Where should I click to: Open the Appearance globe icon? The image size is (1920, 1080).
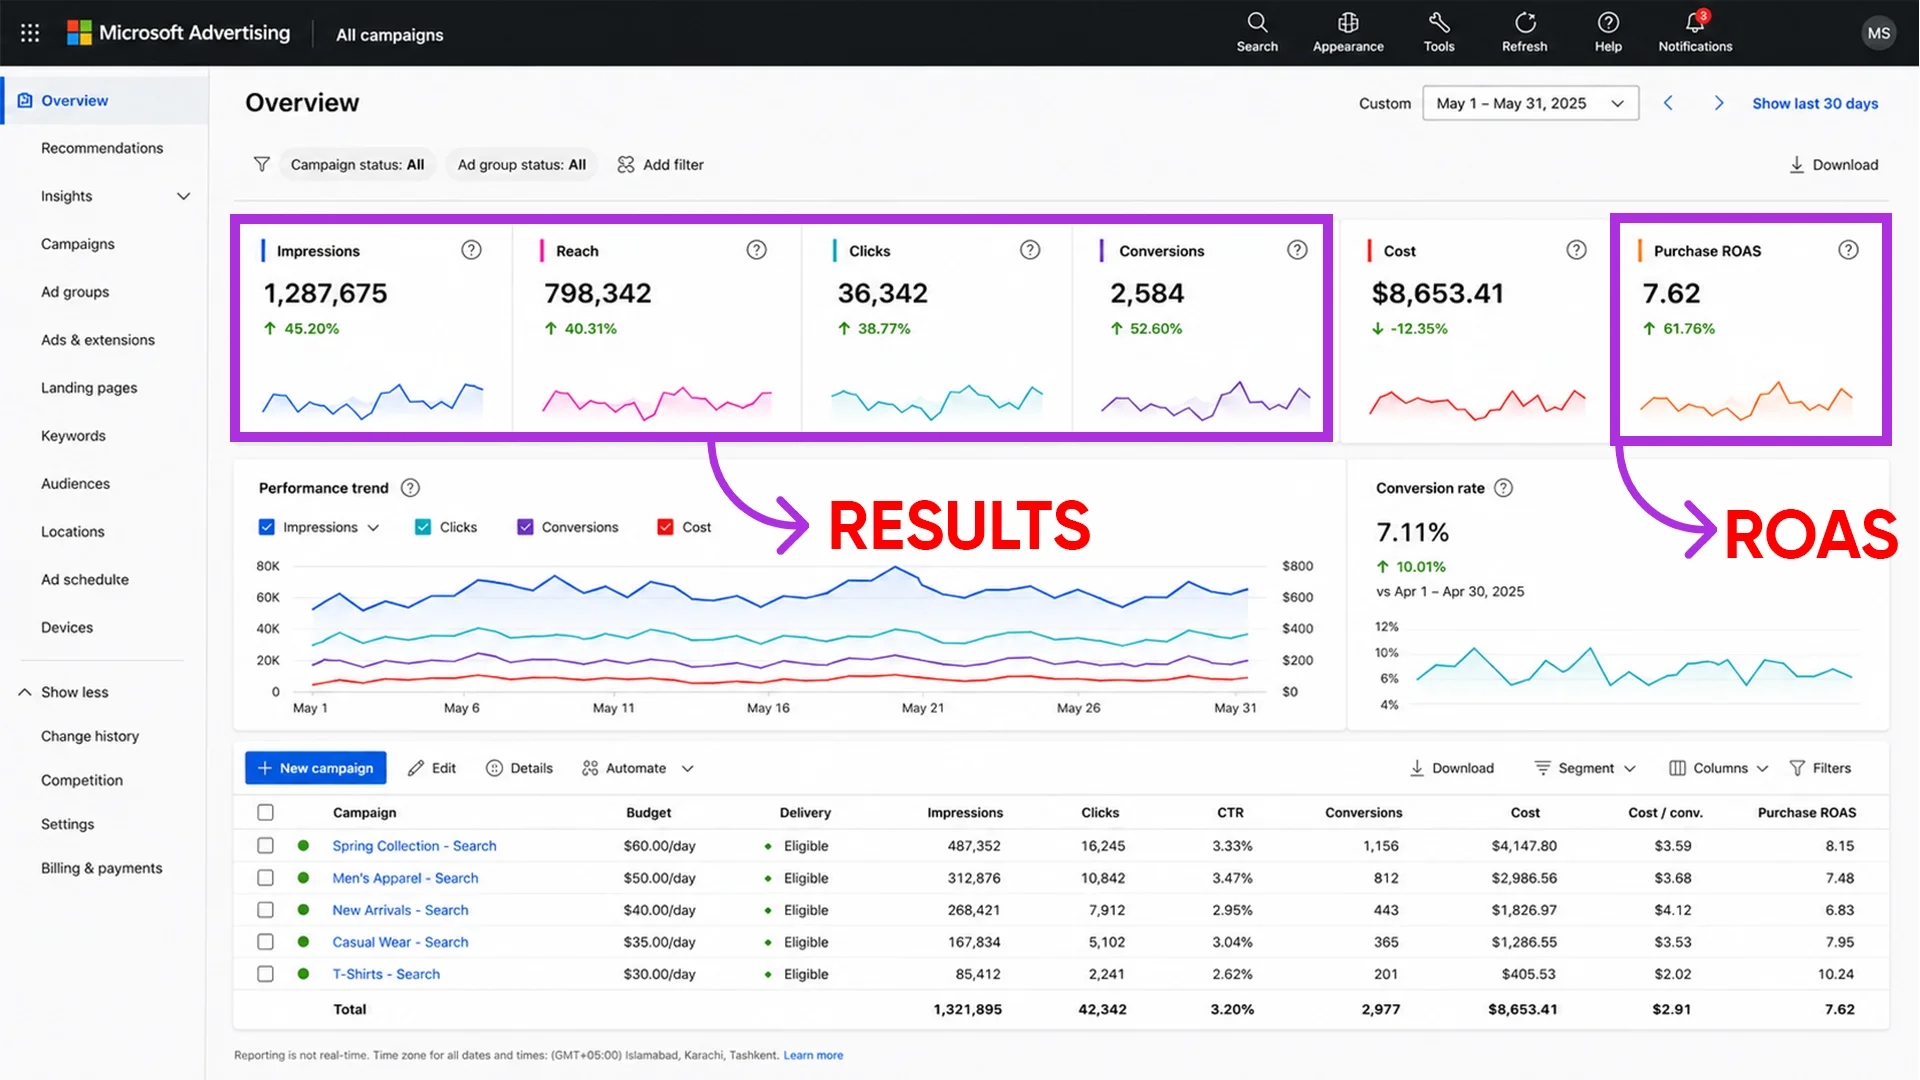pyautogui.click(x=1348, y=22)
